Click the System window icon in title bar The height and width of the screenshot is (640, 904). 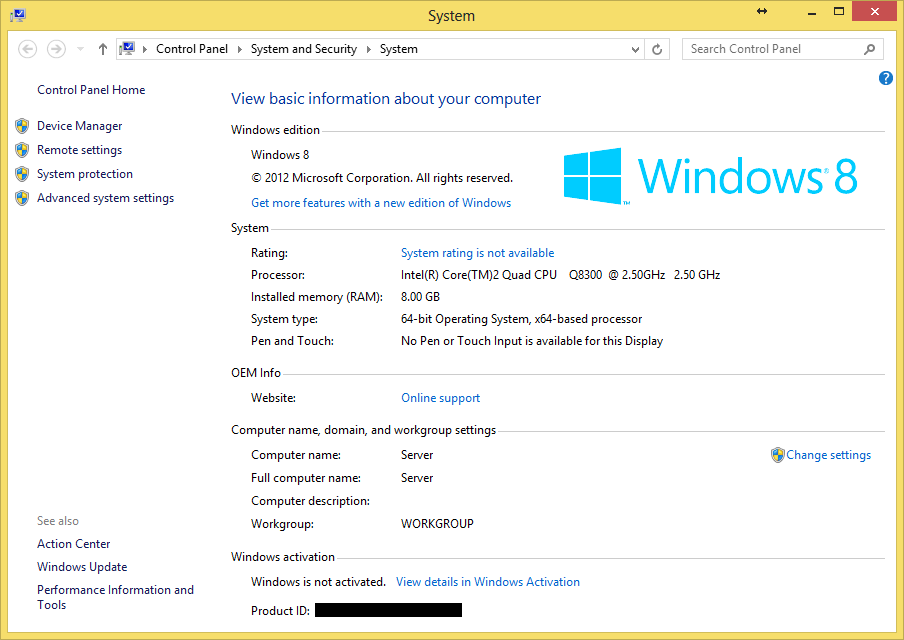click(18, 15)
